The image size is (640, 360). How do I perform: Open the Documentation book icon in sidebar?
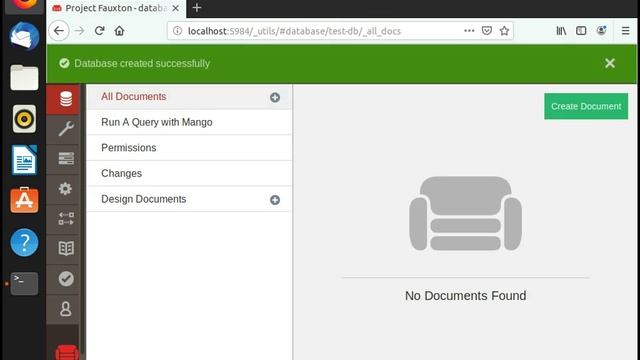66,248
